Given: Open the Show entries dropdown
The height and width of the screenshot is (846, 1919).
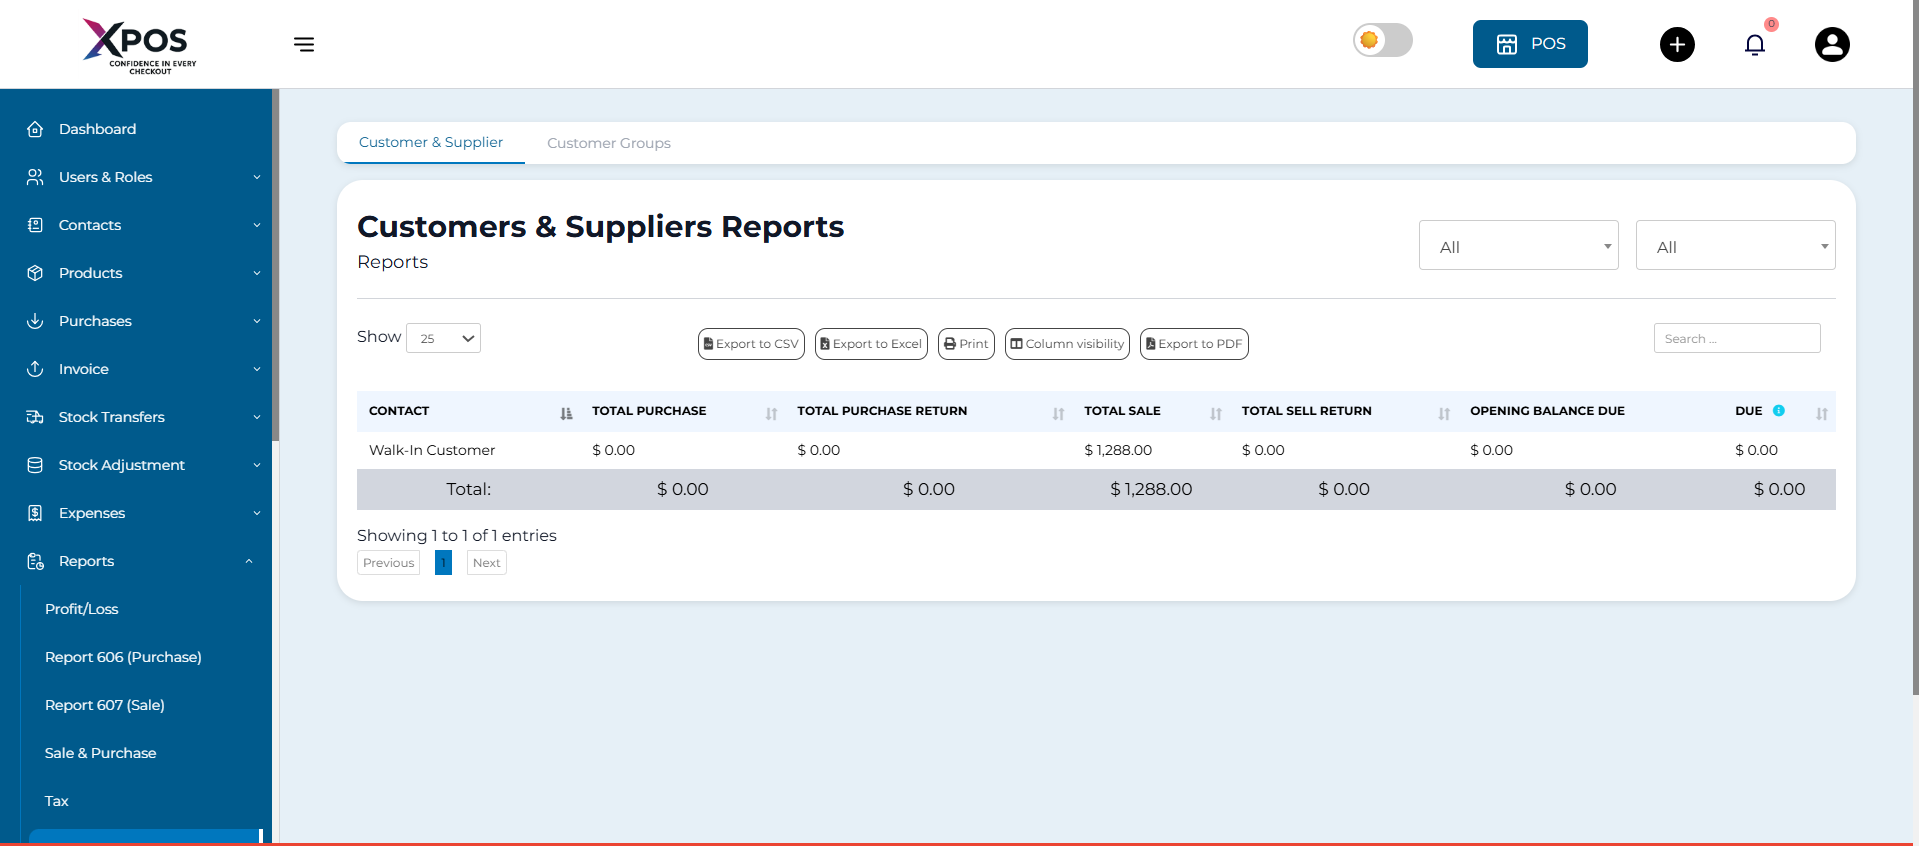Looking at the screenshot, I should click(443, 338).
